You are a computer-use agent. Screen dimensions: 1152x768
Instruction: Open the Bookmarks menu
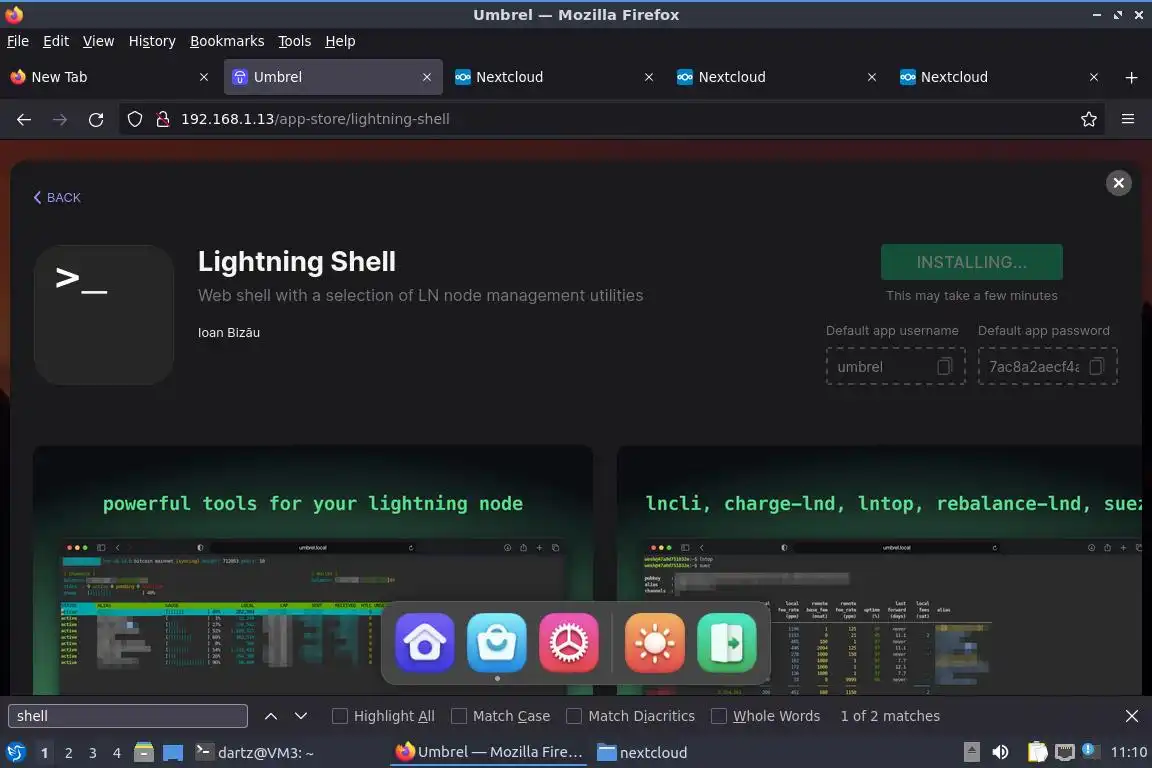(x=227, y=41)
